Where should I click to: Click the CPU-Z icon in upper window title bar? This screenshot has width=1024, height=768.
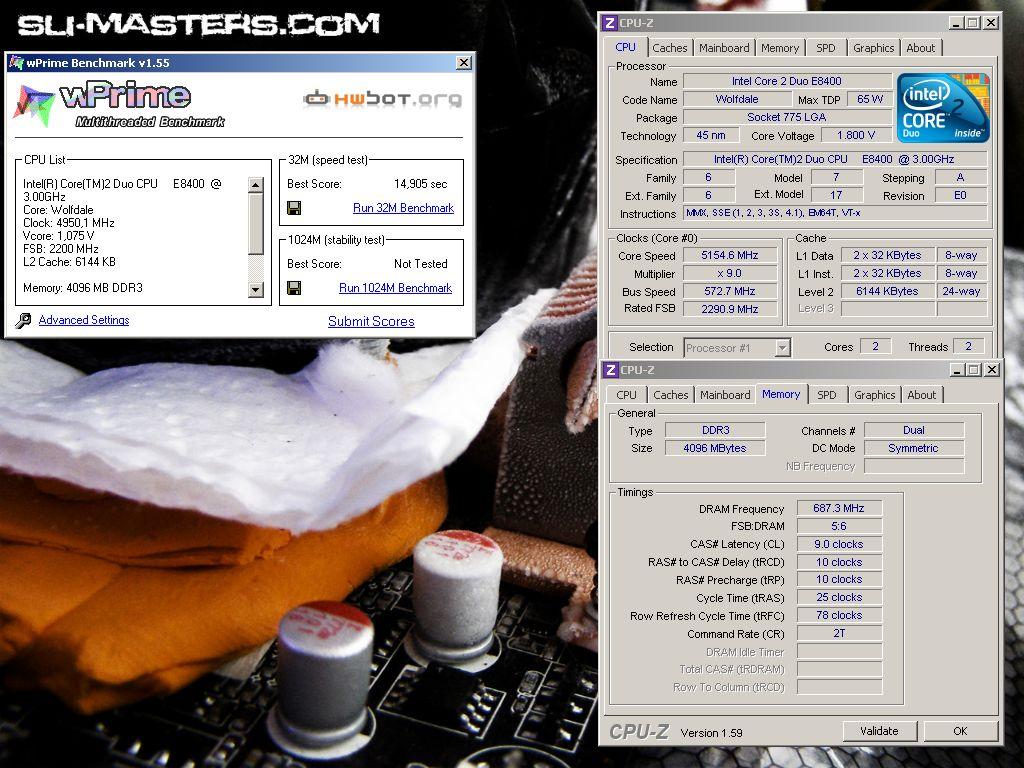click(609, 23)
